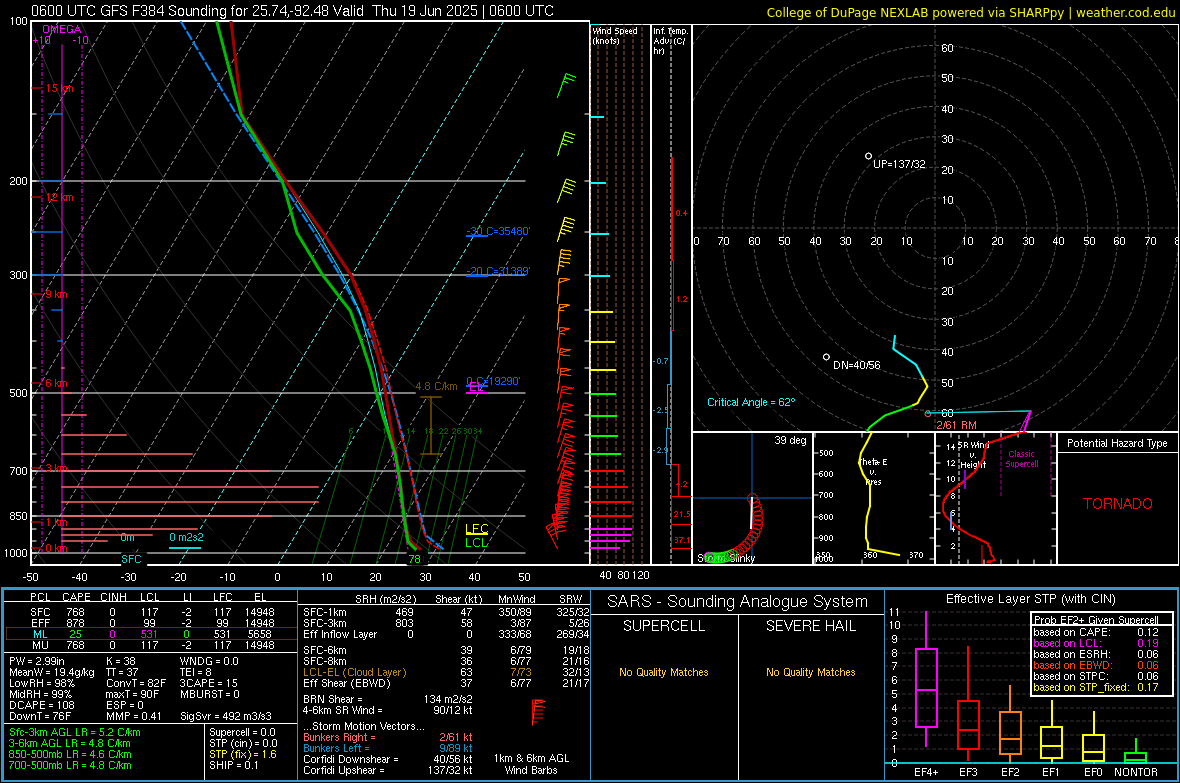Select the 0 m2s2 inflow label
This screenshot has height=783, width=1180.
[x=186, y=537]
